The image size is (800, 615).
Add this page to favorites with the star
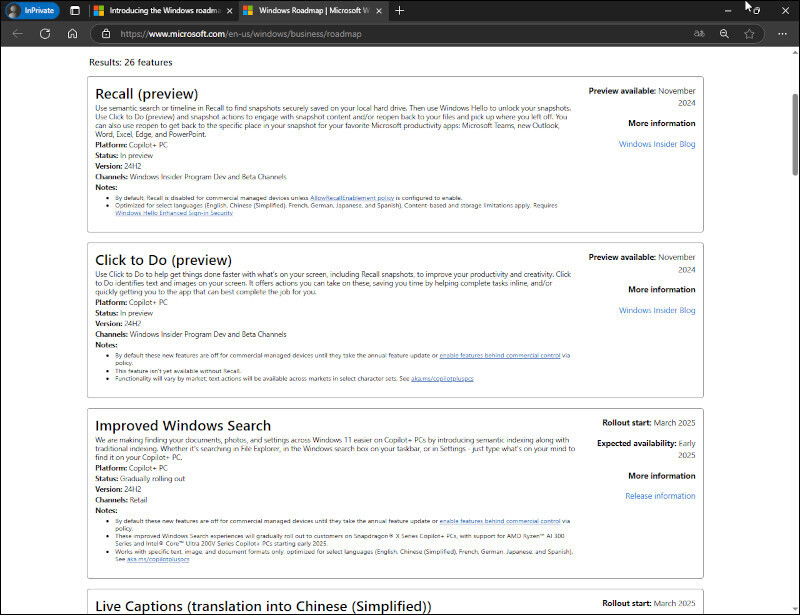(x=749, y=34)
